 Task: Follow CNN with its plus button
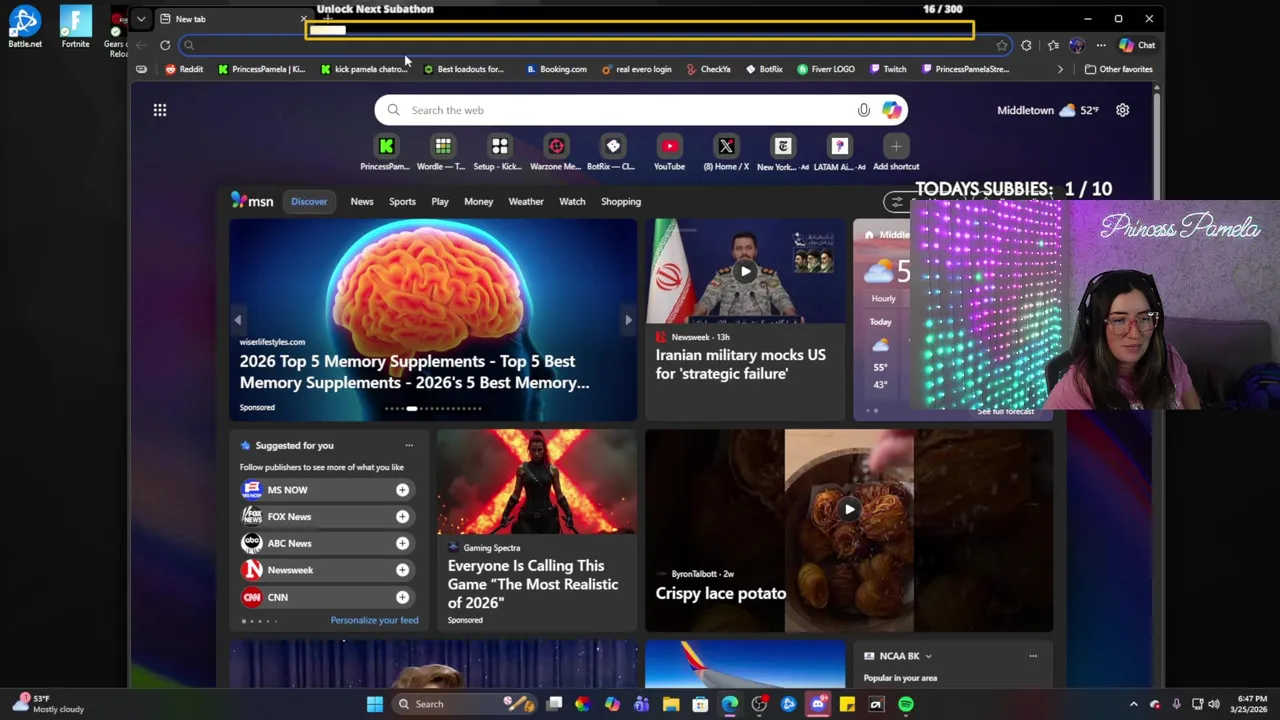pos(402,597)
